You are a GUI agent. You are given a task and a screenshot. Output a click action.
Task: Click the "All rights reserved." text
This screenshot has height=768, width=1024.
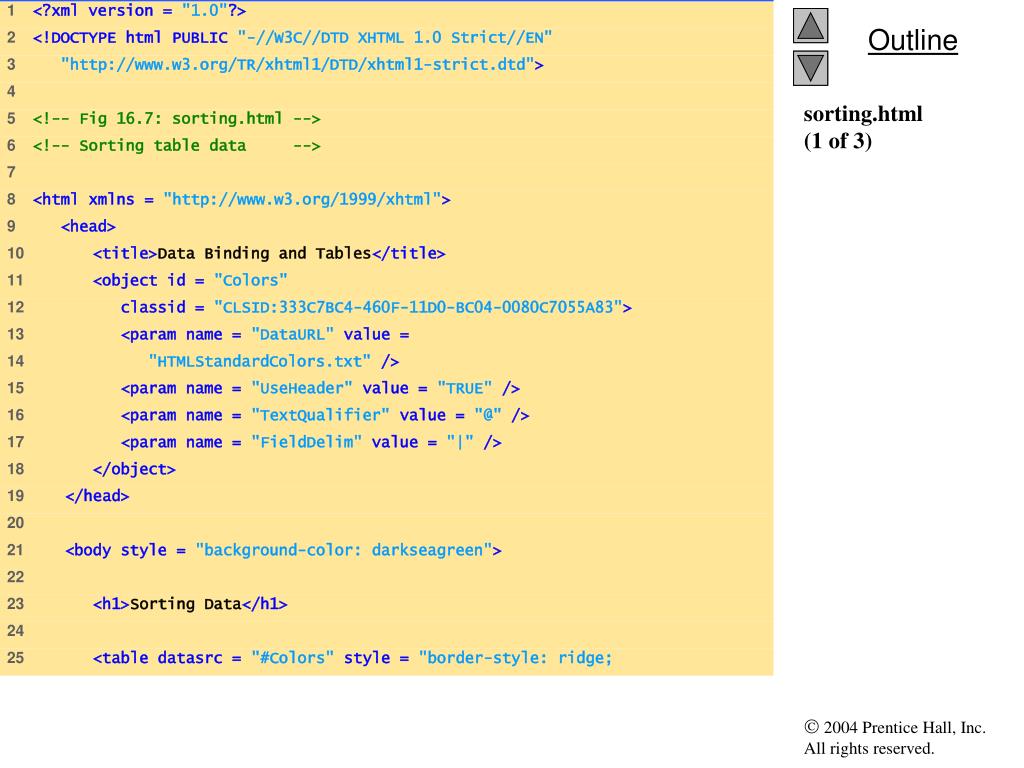click(869, 748)
